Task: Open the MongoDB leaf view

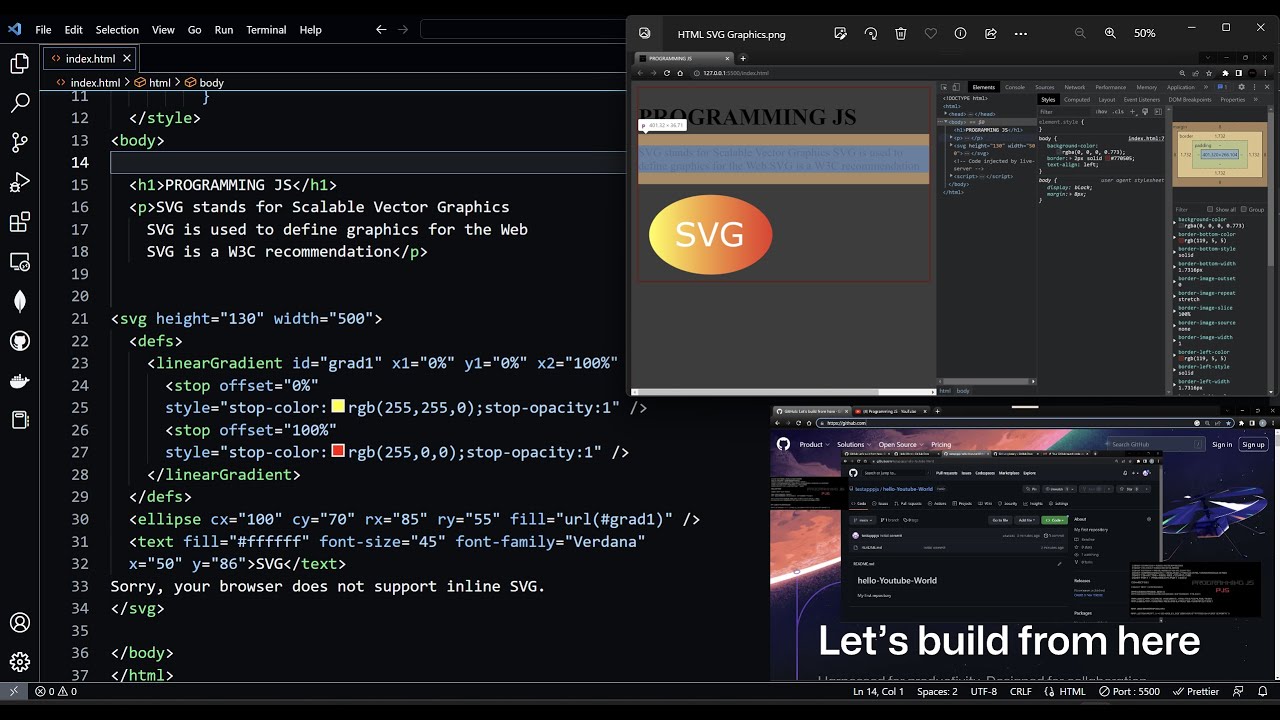Action: (x=20, y=301)
